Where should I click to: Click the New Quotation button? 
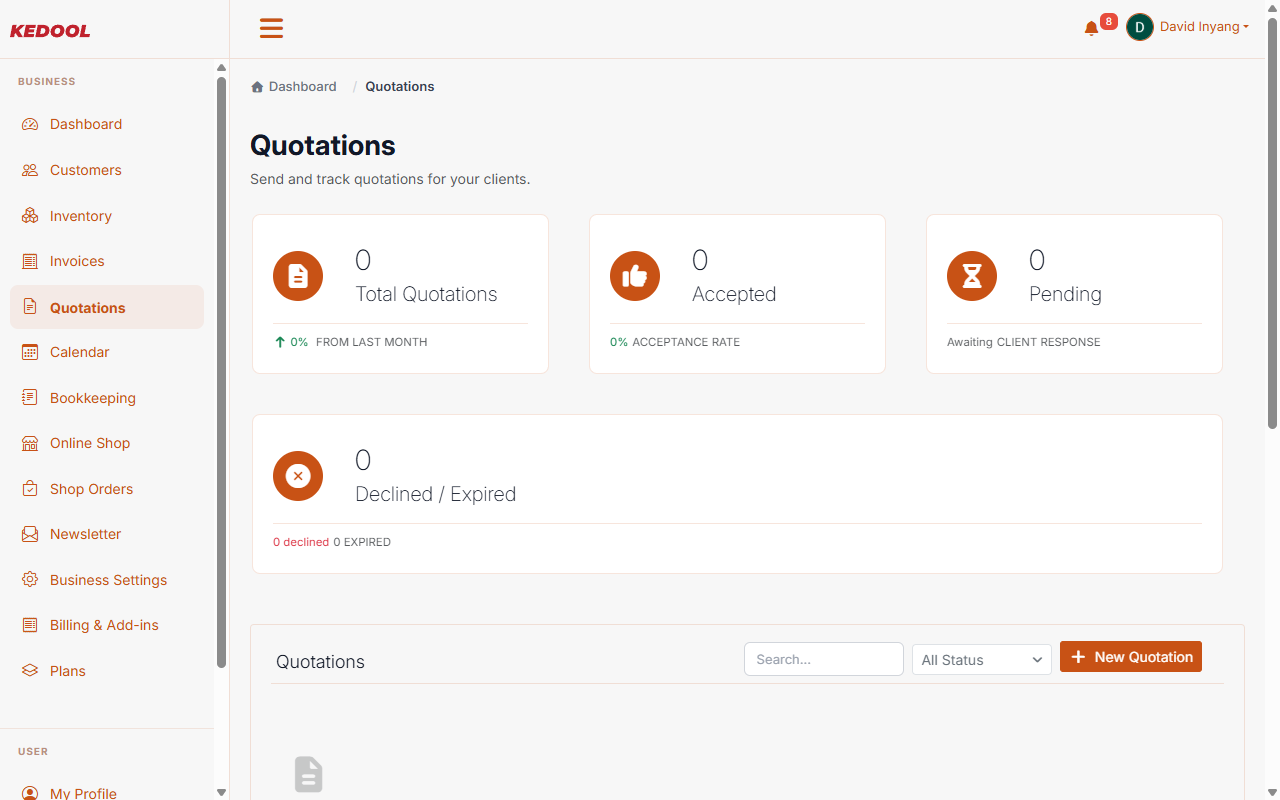coord(1131,657)
